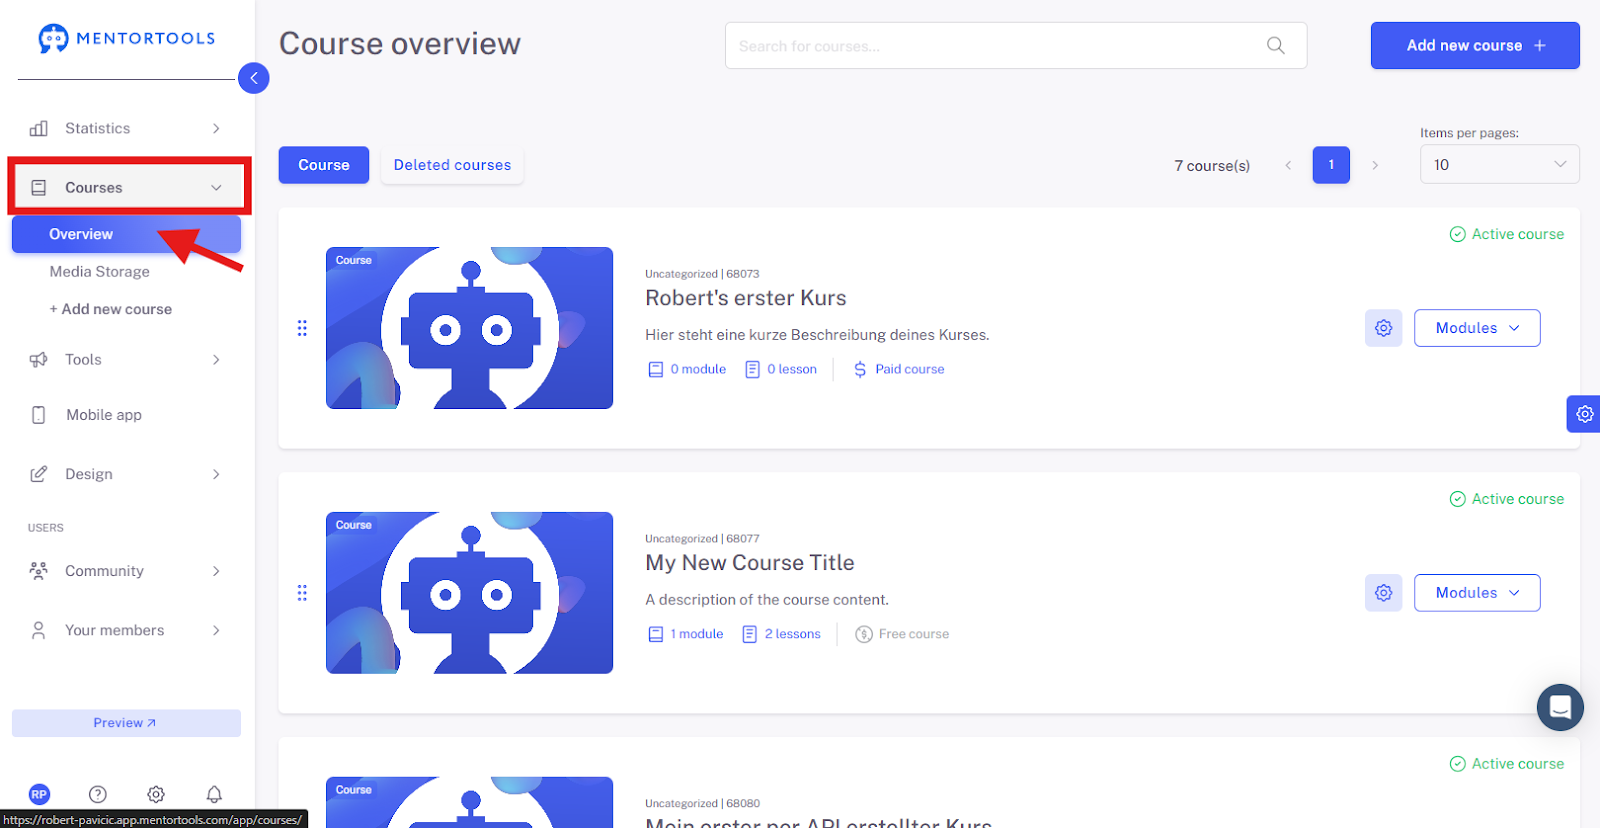Choose + Add new course in sidebar
The height and width of the screenshot is (828, 1600).
(111, 310)
